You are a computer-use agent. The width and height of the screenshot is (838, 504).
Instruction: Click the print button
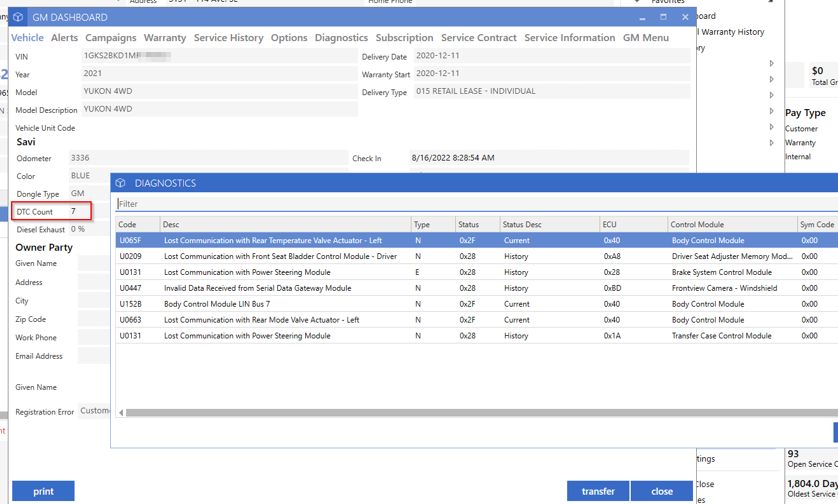(43, 491)
